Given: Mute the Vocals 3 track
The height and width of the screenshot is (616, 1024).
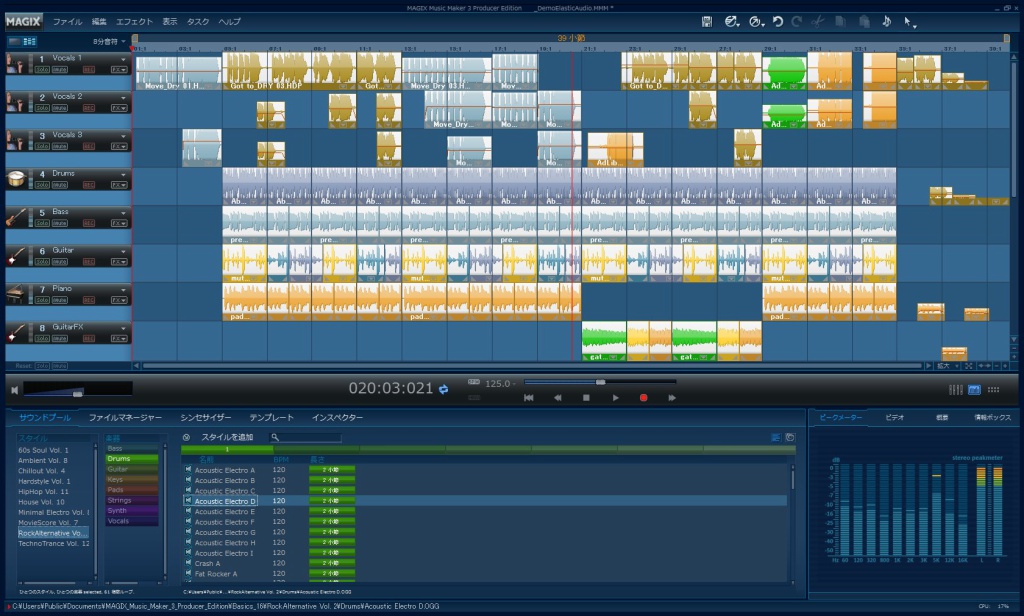Looking at the screenshot, I should tap(59, 146).
